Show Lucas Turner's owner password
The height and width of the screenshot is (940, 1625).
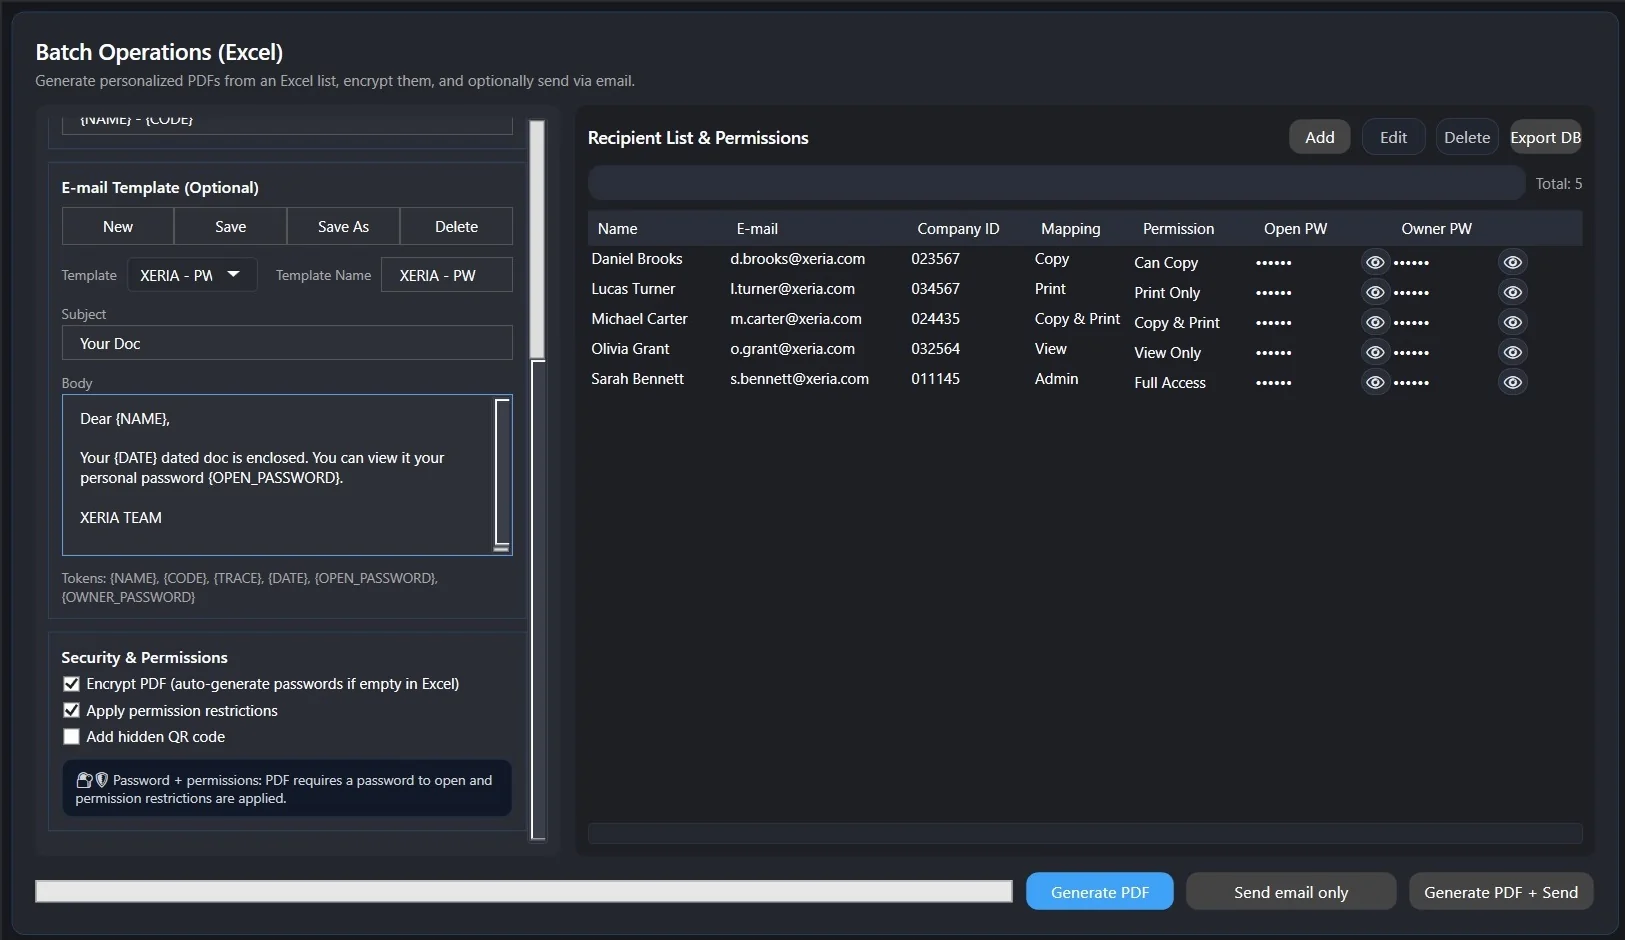point(1512,291)
